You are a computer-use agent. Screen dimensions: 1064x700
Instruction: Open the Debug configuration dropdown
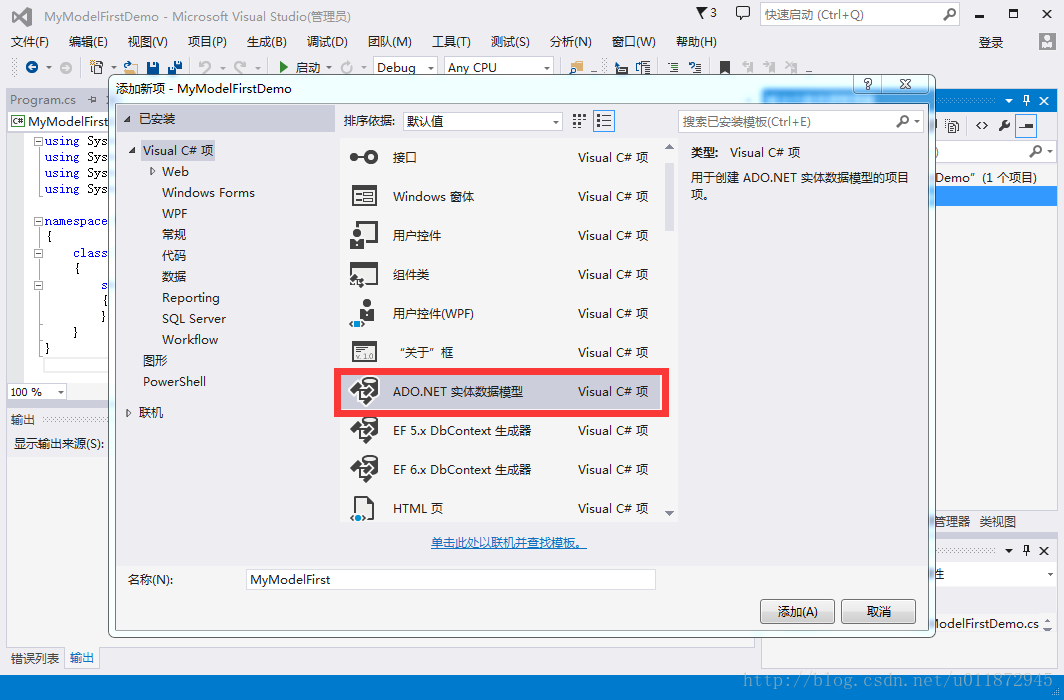[405, 67]
